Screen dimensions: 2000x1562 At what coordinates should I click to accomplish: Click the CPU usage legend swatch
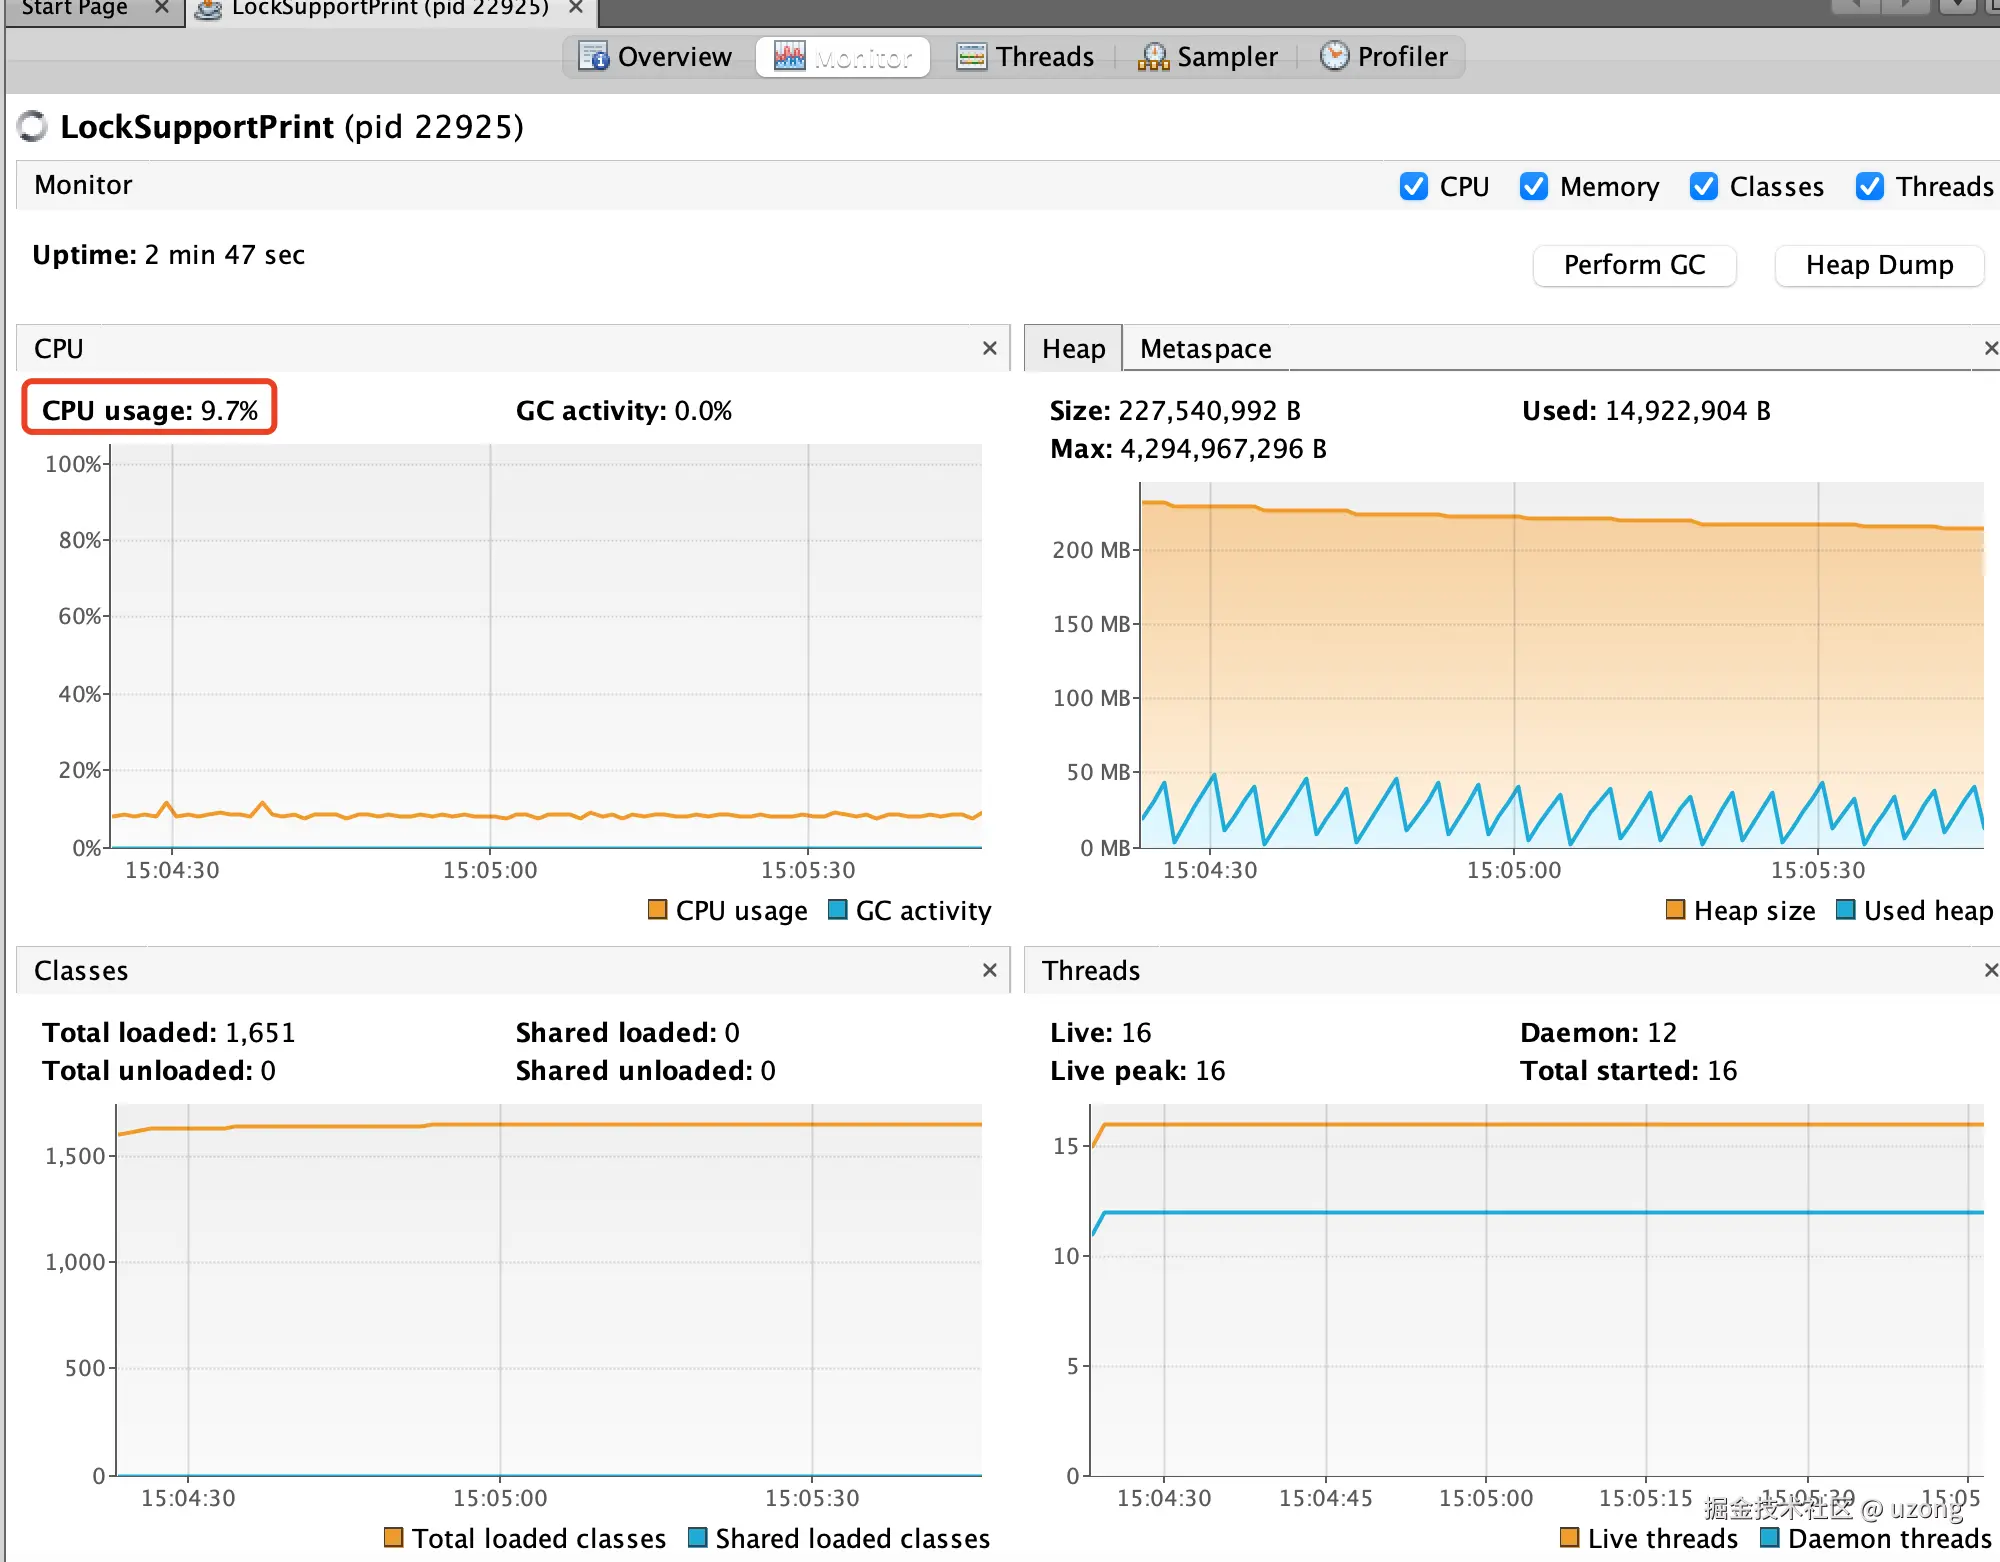tap(657, 909)
